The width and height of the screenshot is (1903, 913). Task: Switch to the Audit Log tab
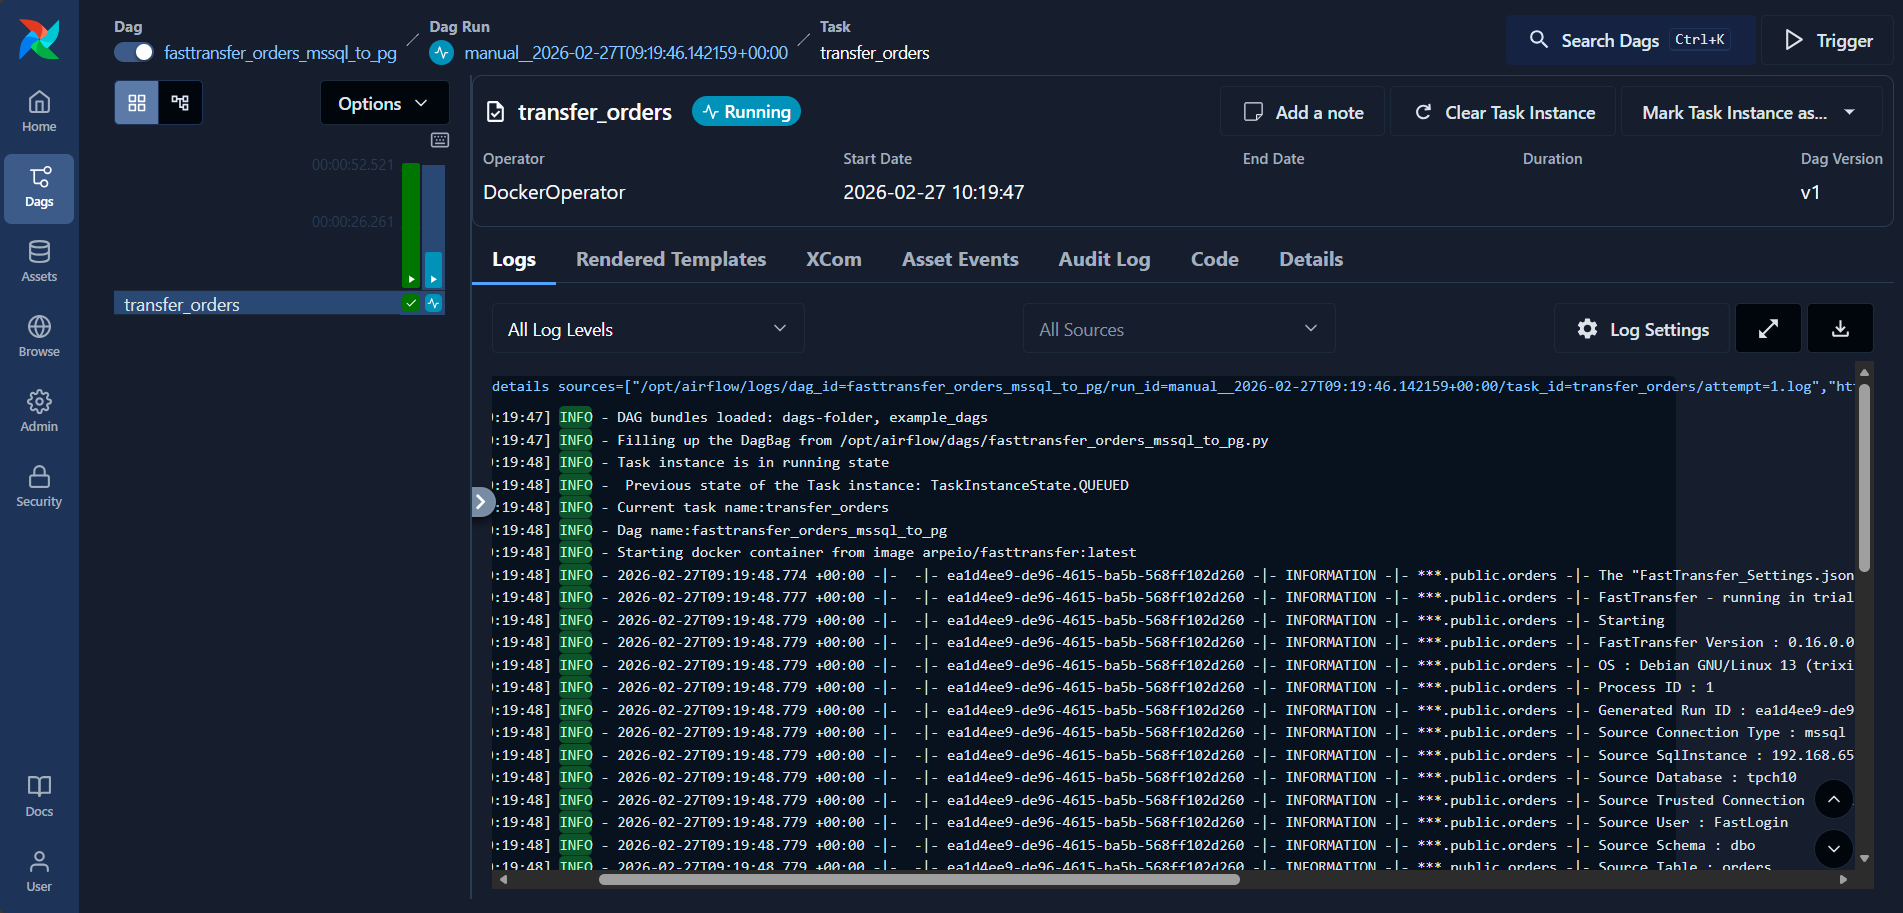(1104, 259)
